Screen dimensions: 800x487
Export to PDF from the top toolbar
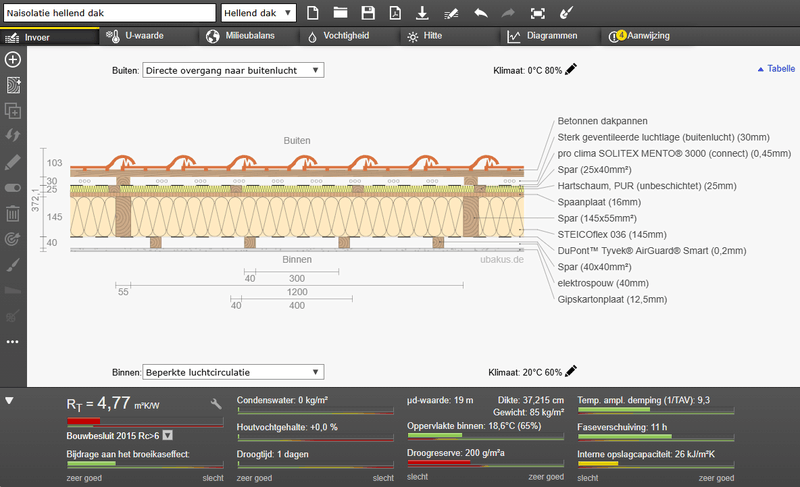pyautogui.click(x=395, y=13)
